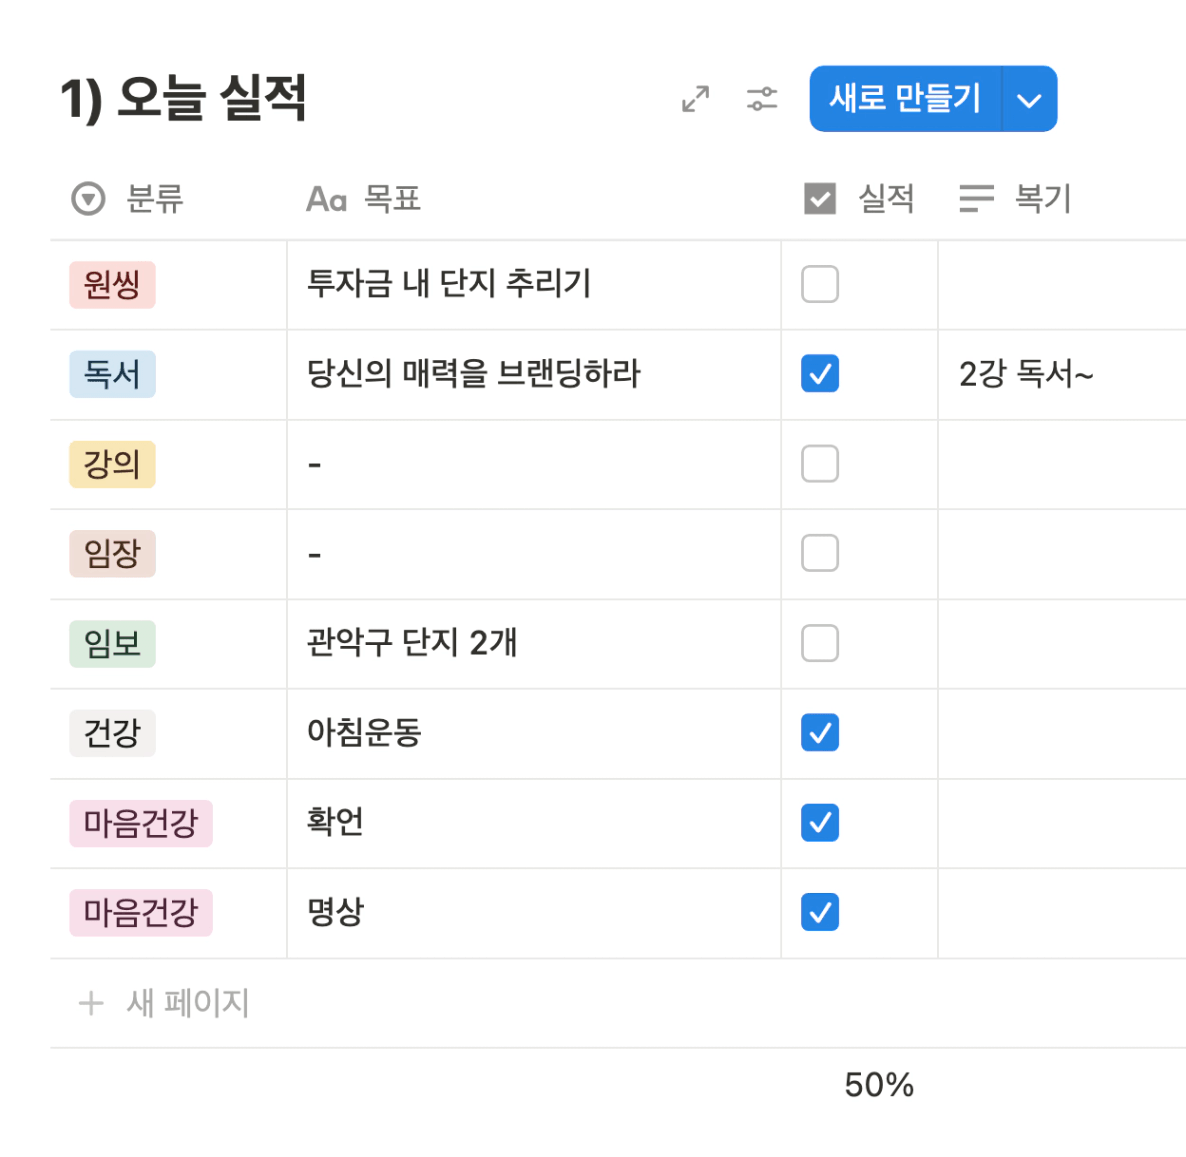The image size is (1186, 1157).
Task: Open the 임장 category tag selector
Action: click(112, 554)
